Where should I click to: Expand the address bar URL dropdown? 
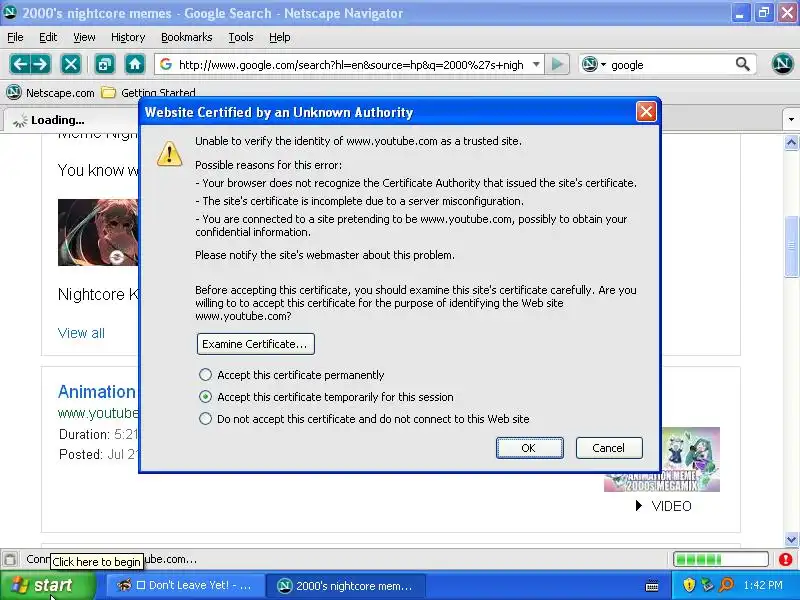[x=536, y=64]
